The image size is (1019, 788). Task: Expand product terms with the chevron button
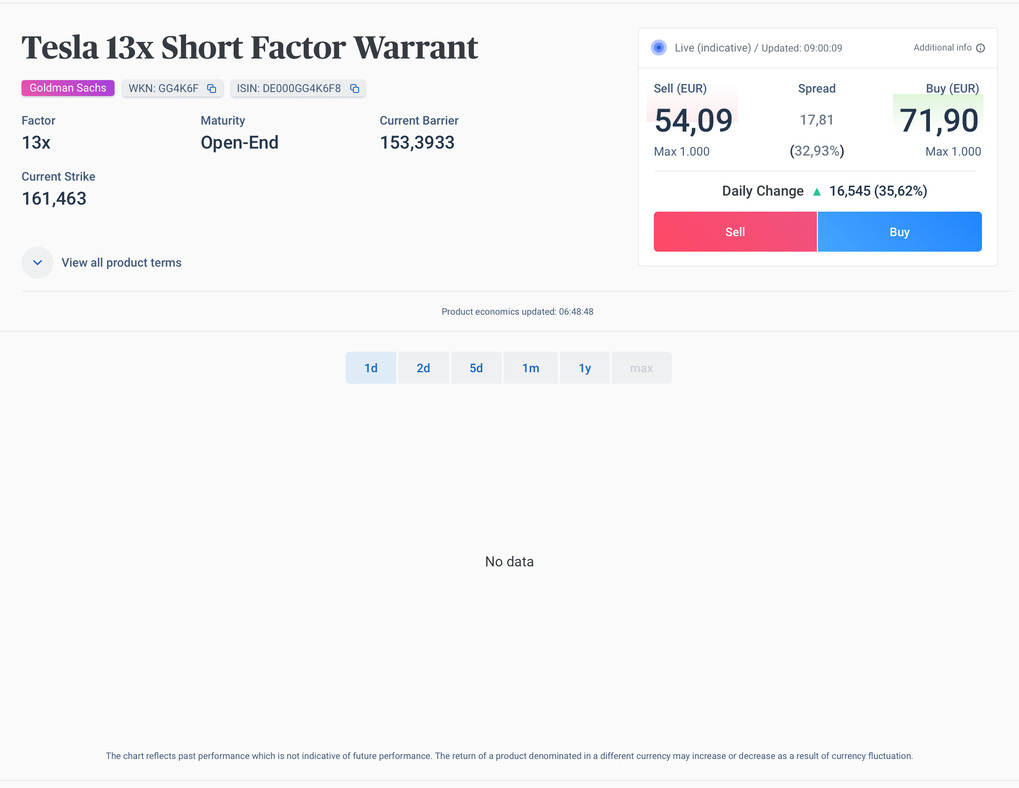[37, 263]
